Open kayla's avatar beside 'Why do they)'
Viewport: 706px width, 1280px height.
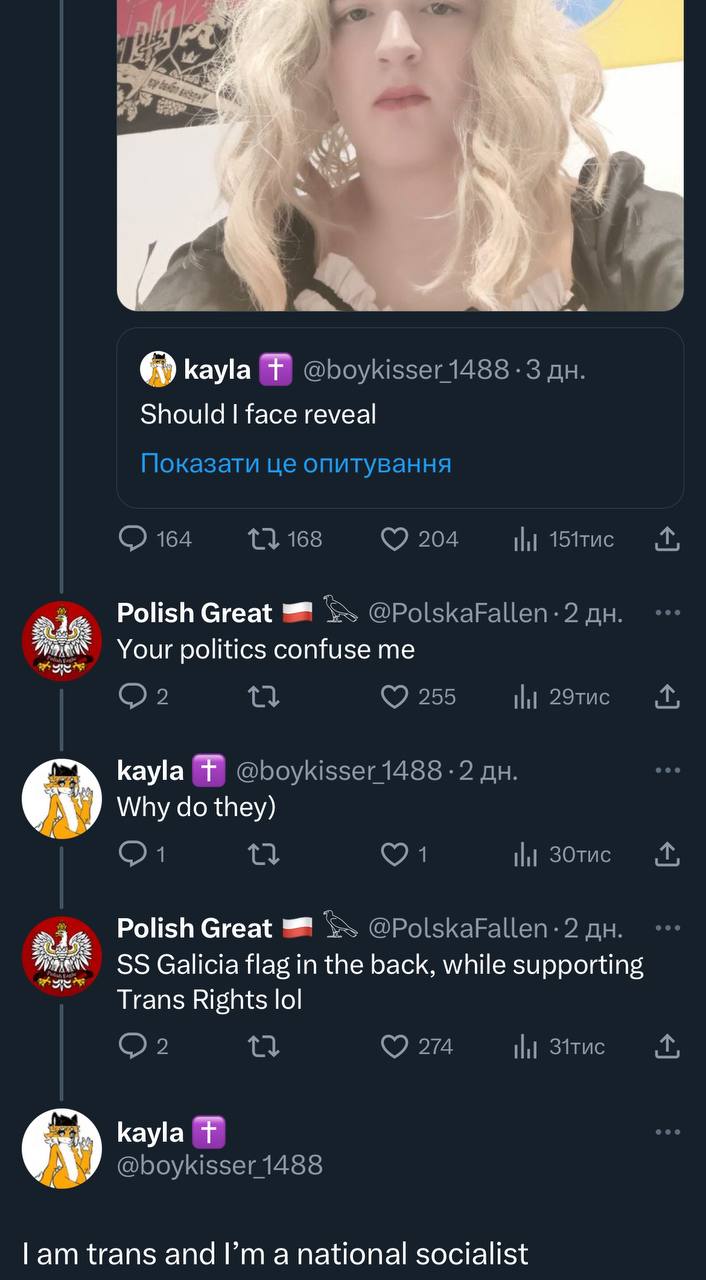62,798
